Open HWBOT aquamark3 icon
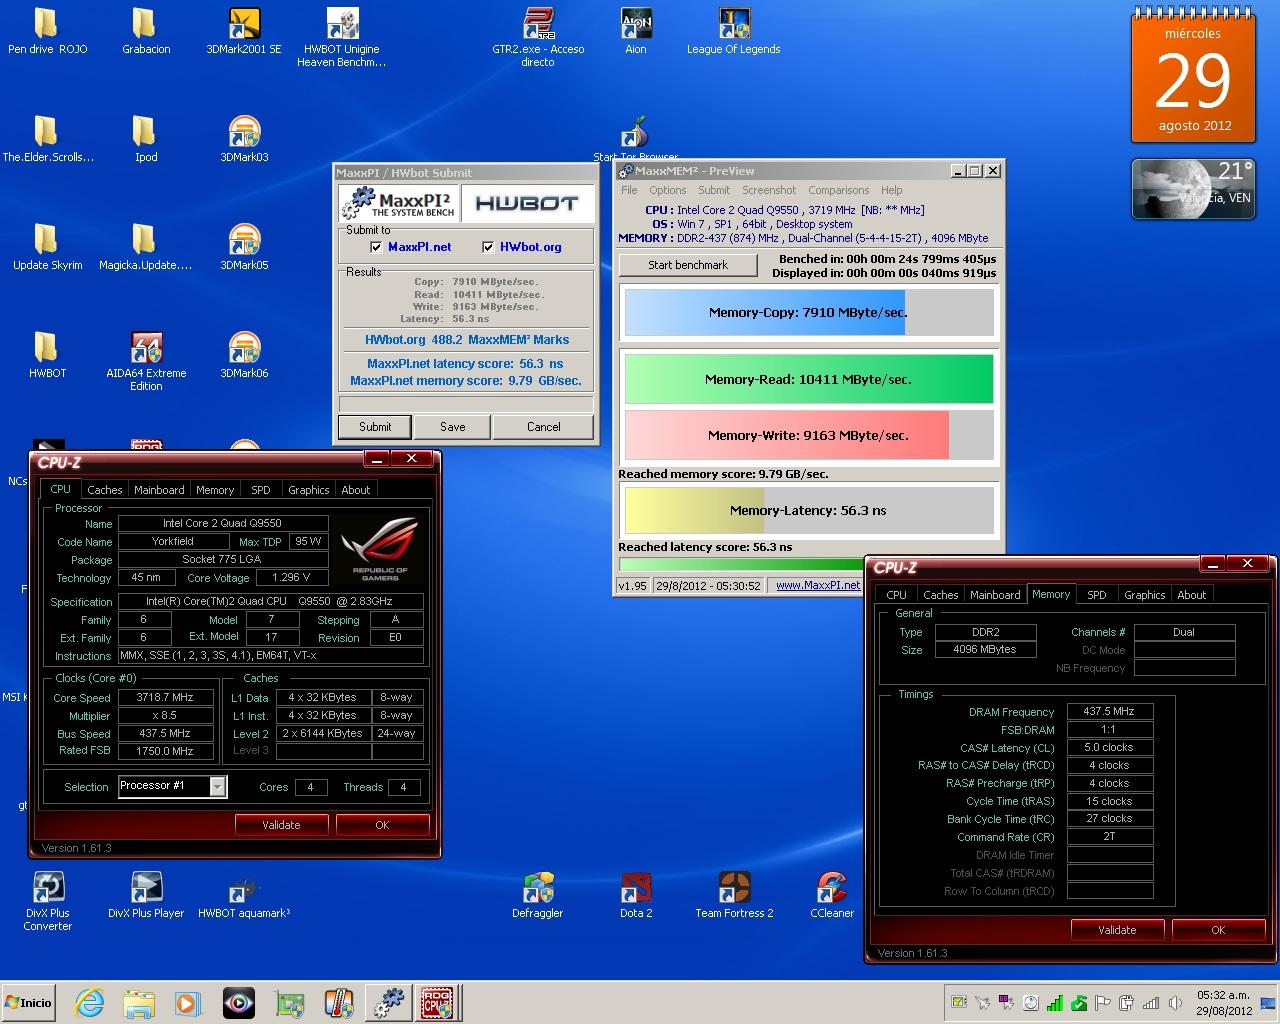Screen dimensions: 1280x1024 (244, 895)
